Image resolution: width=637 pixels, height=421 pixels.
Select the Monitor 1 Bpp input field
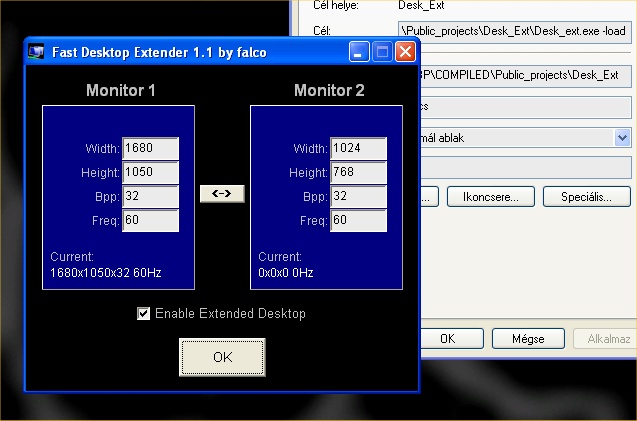151,196
